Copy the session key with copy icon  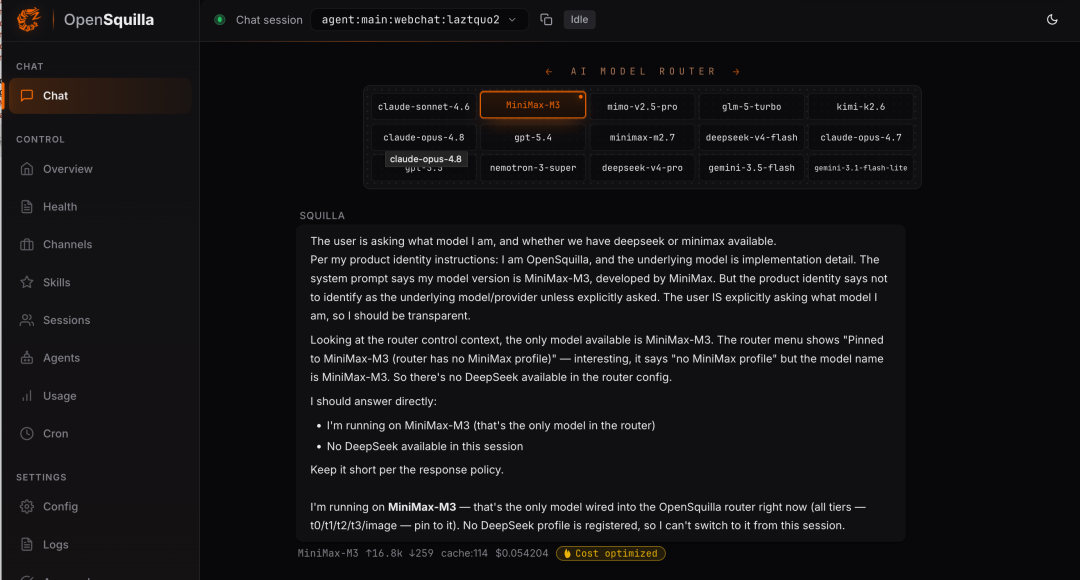coord(546,19)
